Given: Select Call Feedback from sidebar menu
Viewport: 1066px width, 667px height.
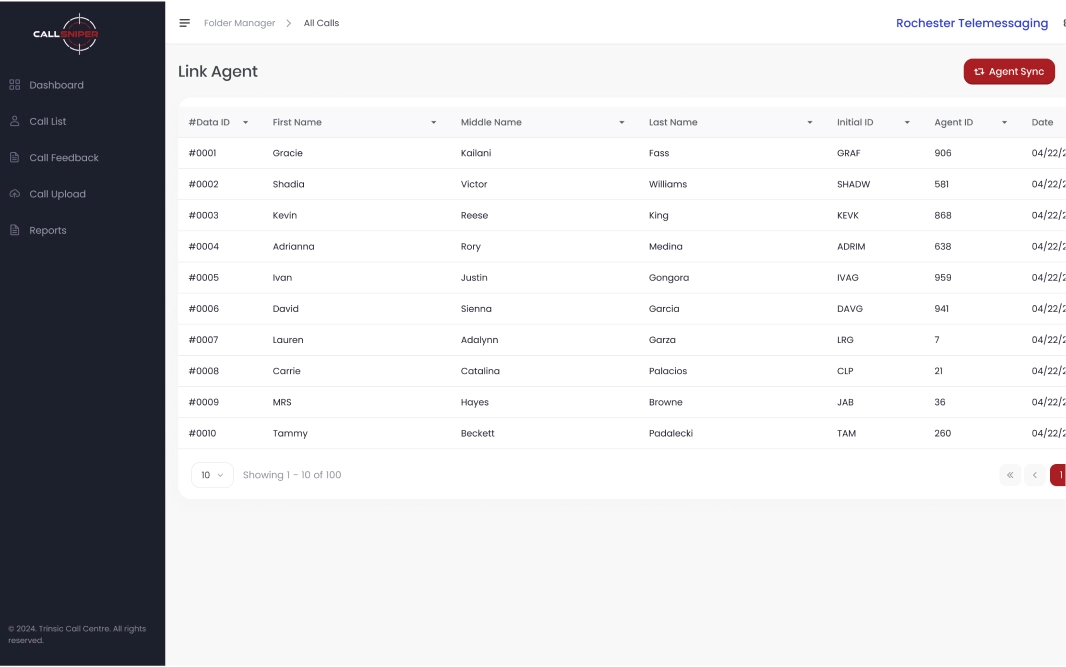Looking at the screenshot, I should 64,158.
